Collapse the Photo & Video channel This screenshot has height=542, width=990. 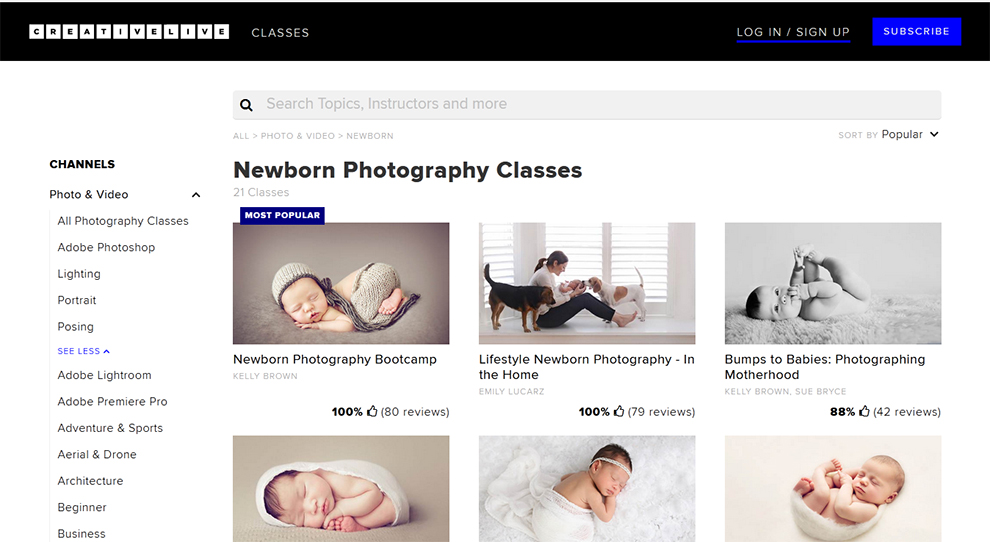(x=196, y=195)
